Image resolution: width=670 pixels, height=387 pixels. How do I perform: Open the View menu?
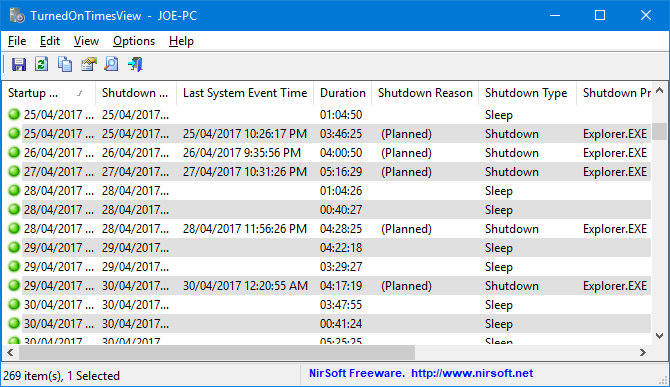tap(86, 41)
